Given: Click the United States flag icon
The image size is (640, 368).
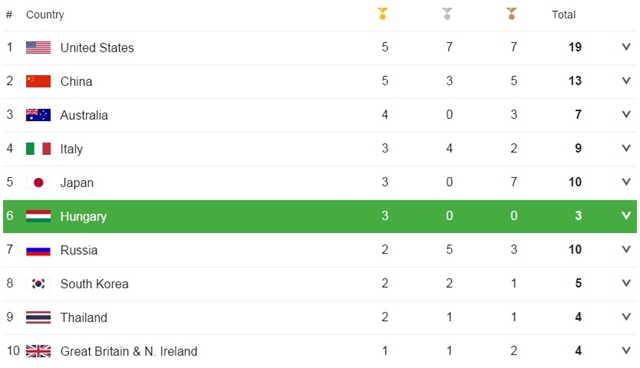Looking at the screenshot, I should click(x=38, y=47).
